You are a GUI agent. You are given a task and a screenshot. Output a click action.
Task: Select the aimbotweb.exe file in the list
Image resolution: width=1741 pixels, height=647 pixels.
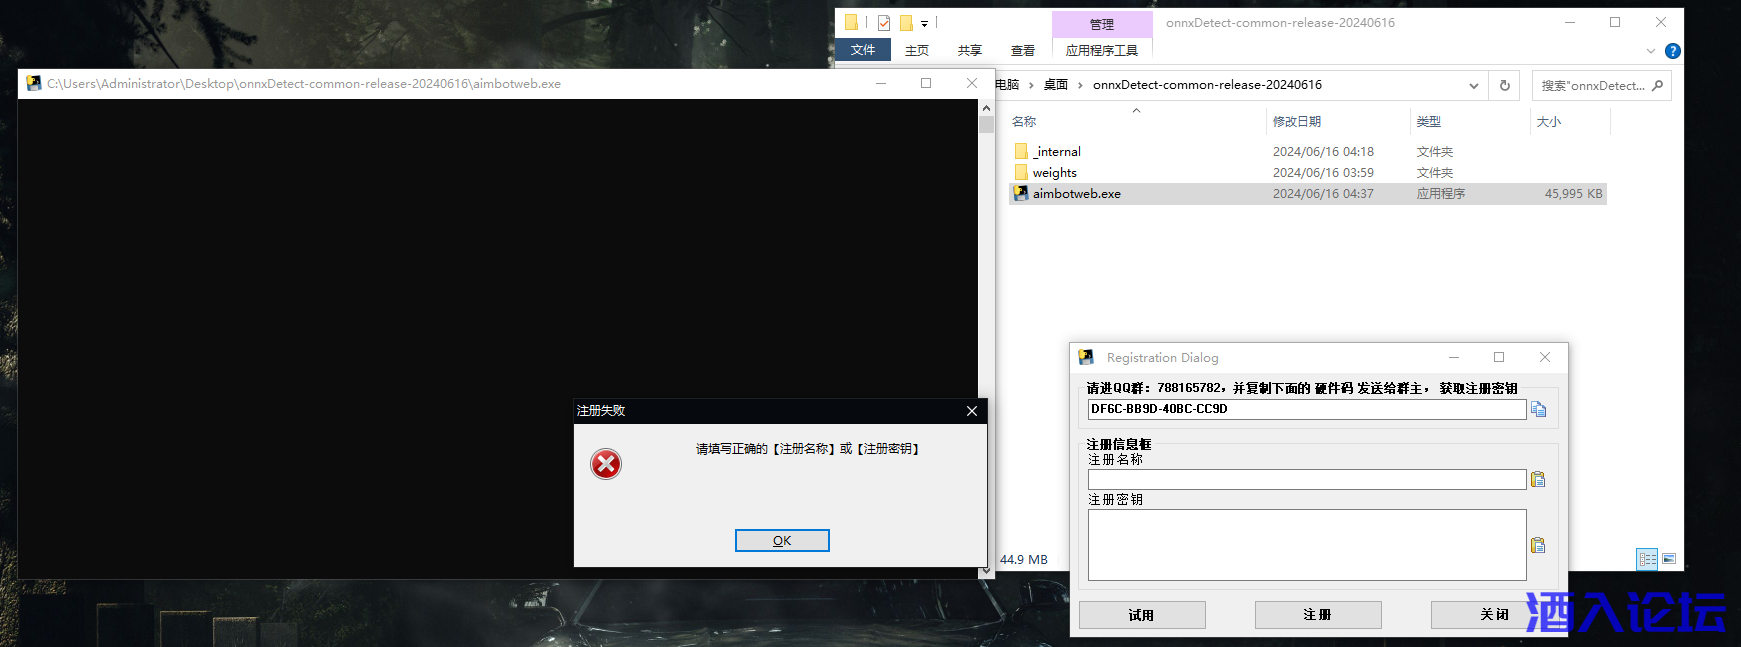pos(1076,194)
